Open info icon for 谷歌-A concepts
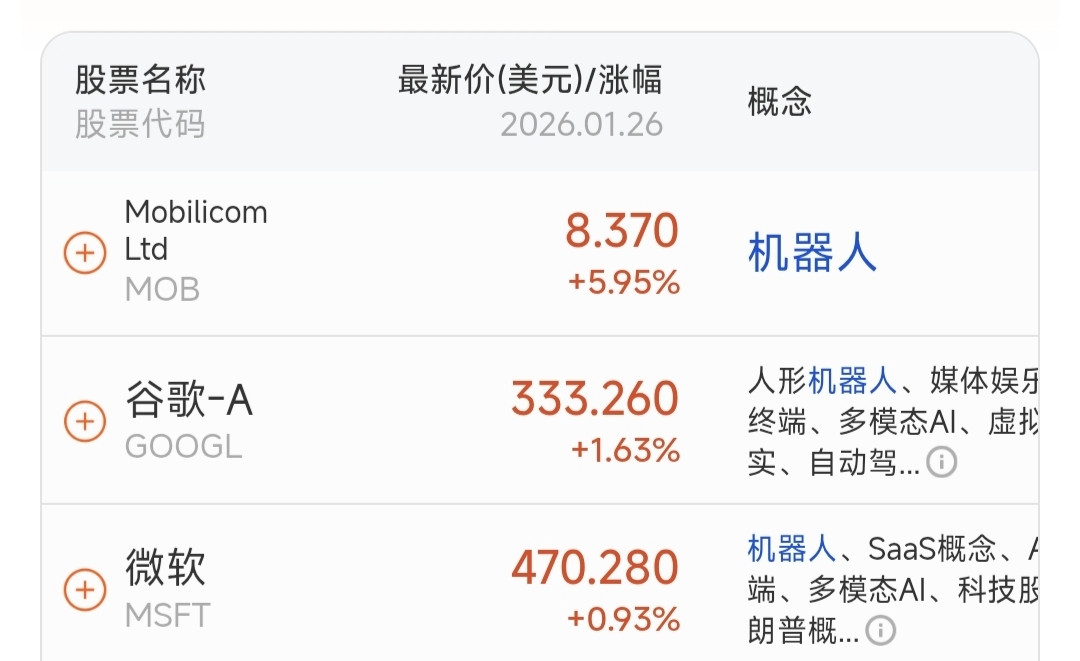1080x661 pixels. click(941, 462)
